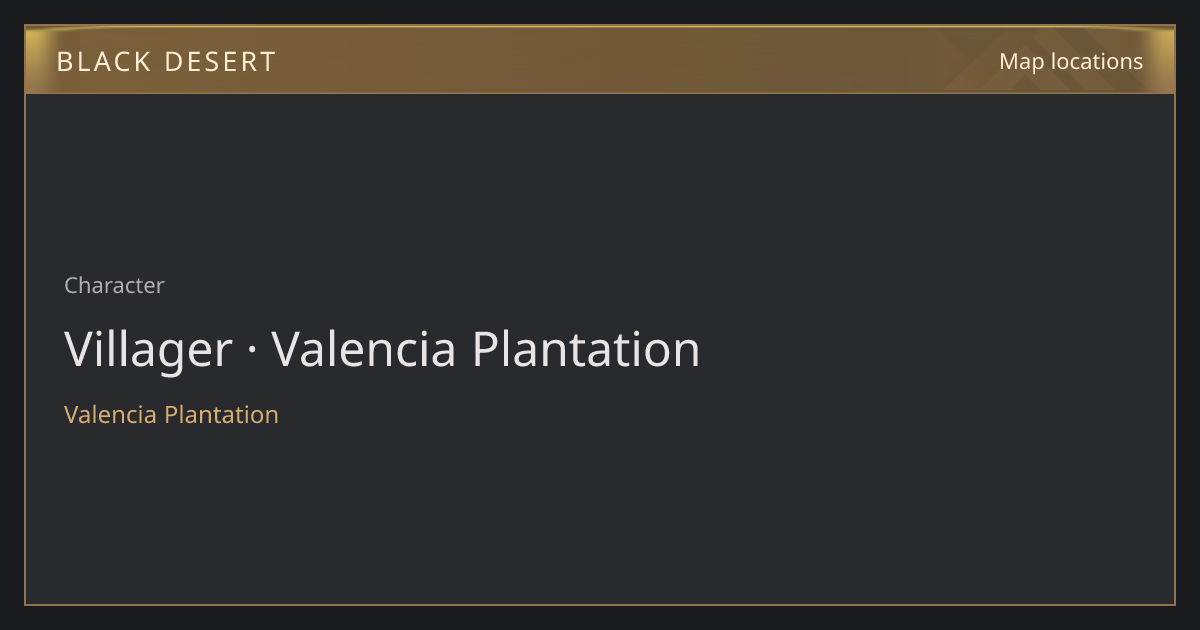This screenshot has width=1200, height=630.
Task: Follow the gold Valencia Plantation link
Action: pyautogui.click(x=171, y=415)
